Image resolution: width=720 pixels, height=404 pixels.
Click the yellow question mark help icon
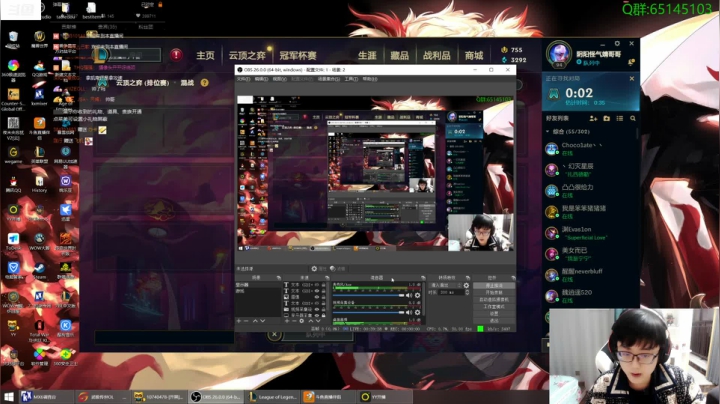pyautogui.click(x=204, y=83)
